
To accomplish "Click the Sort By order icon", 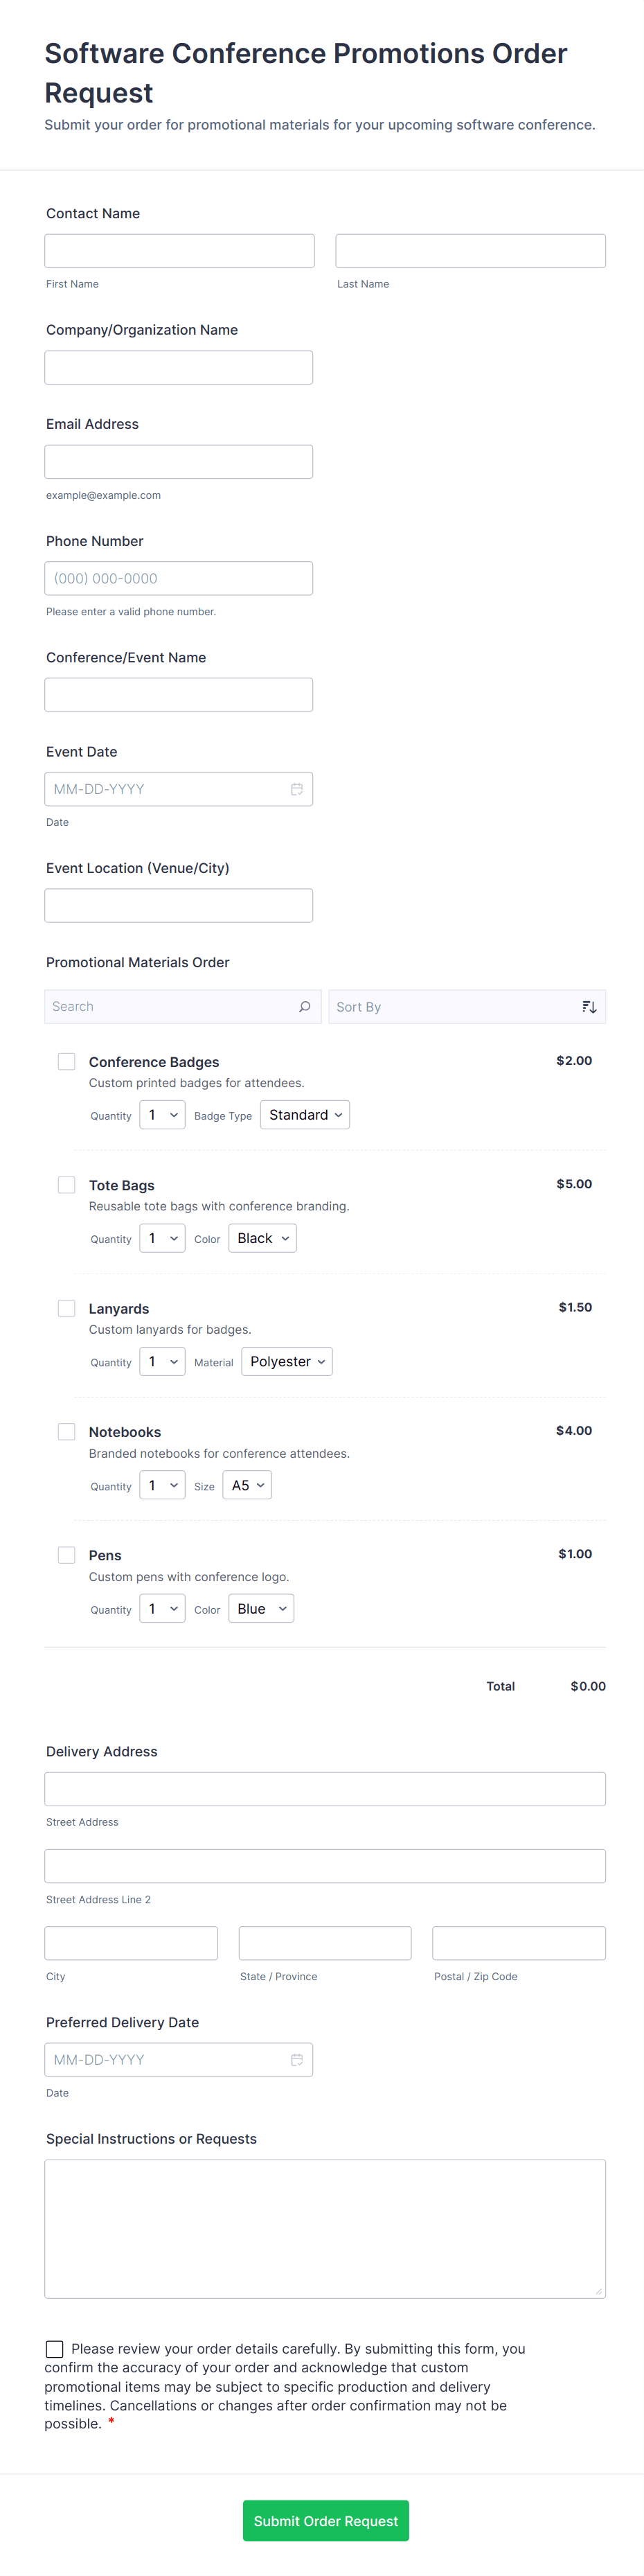I will (589, 1007).
